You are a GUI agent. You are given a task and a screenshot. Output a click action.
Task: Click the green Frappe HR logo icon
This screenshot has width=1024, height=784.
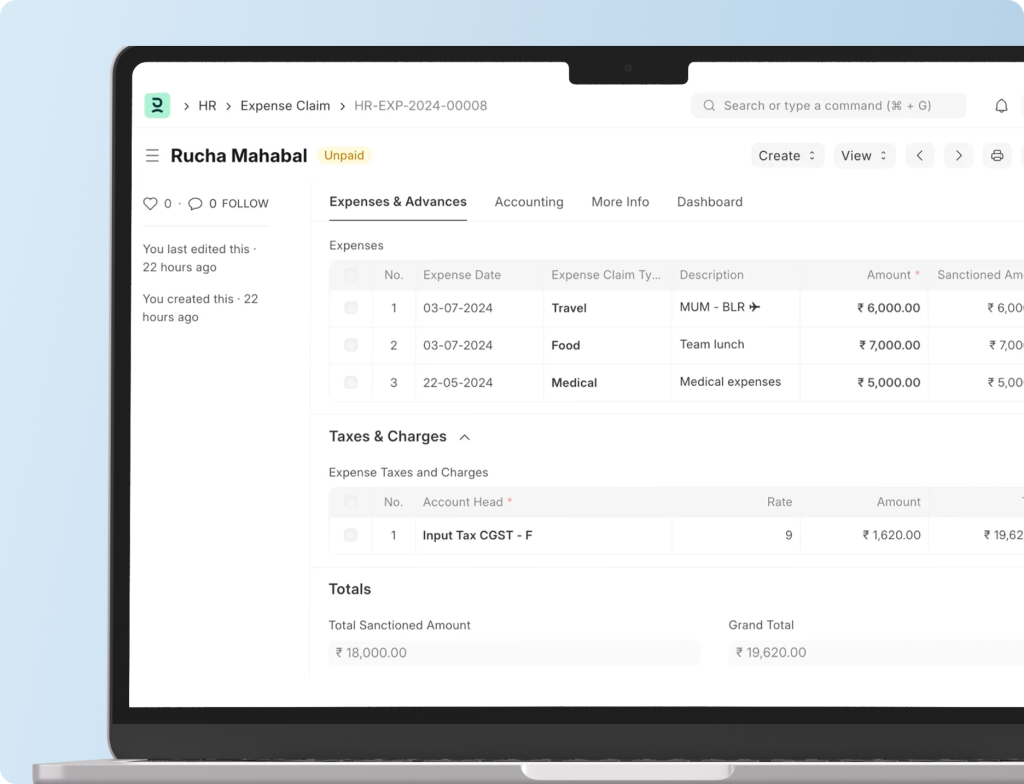(x=157, y=105)
